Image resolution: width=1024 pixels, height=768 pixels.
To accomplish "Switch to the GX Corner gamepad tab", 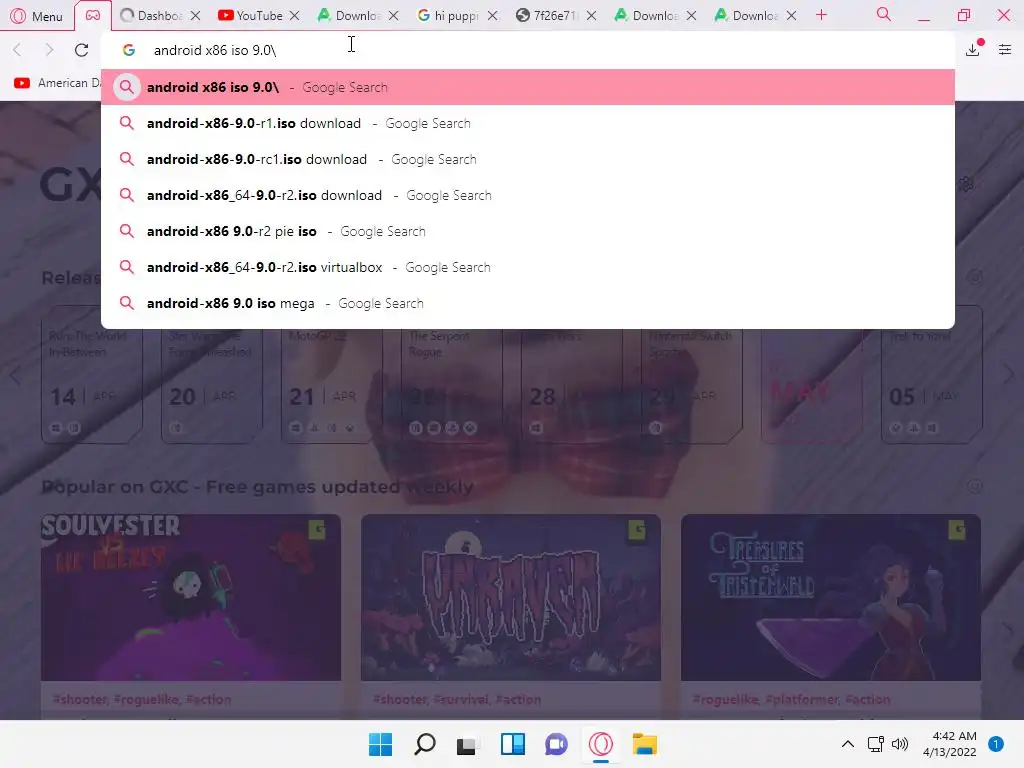I will point(93,16).
